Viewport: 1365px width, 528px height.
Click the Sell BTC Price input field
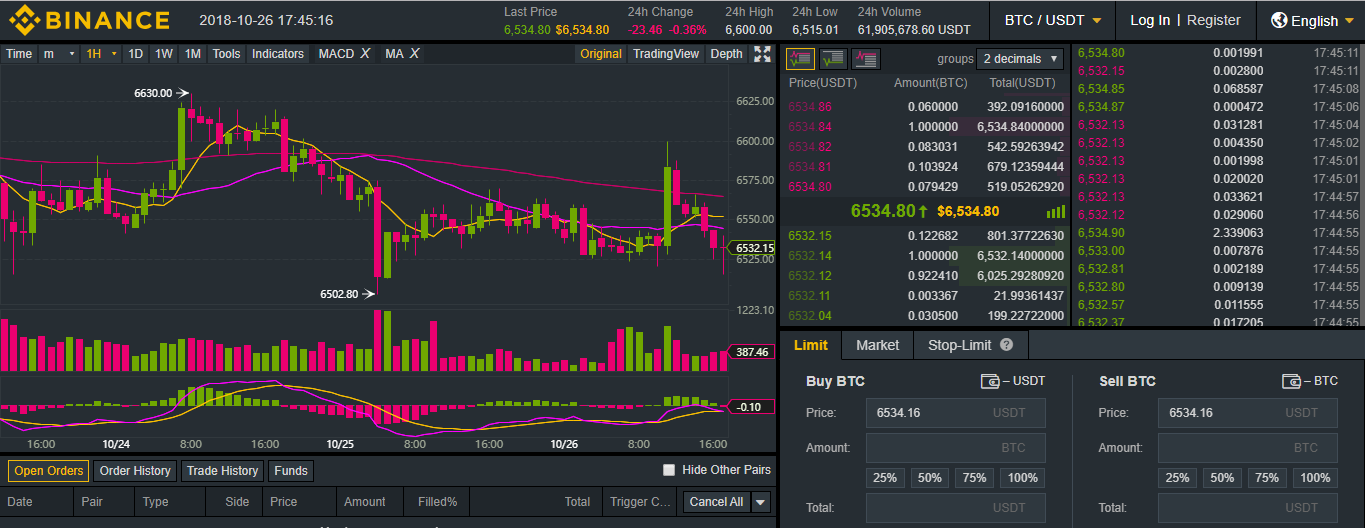pyautogui.click(x=1248, y=413)
